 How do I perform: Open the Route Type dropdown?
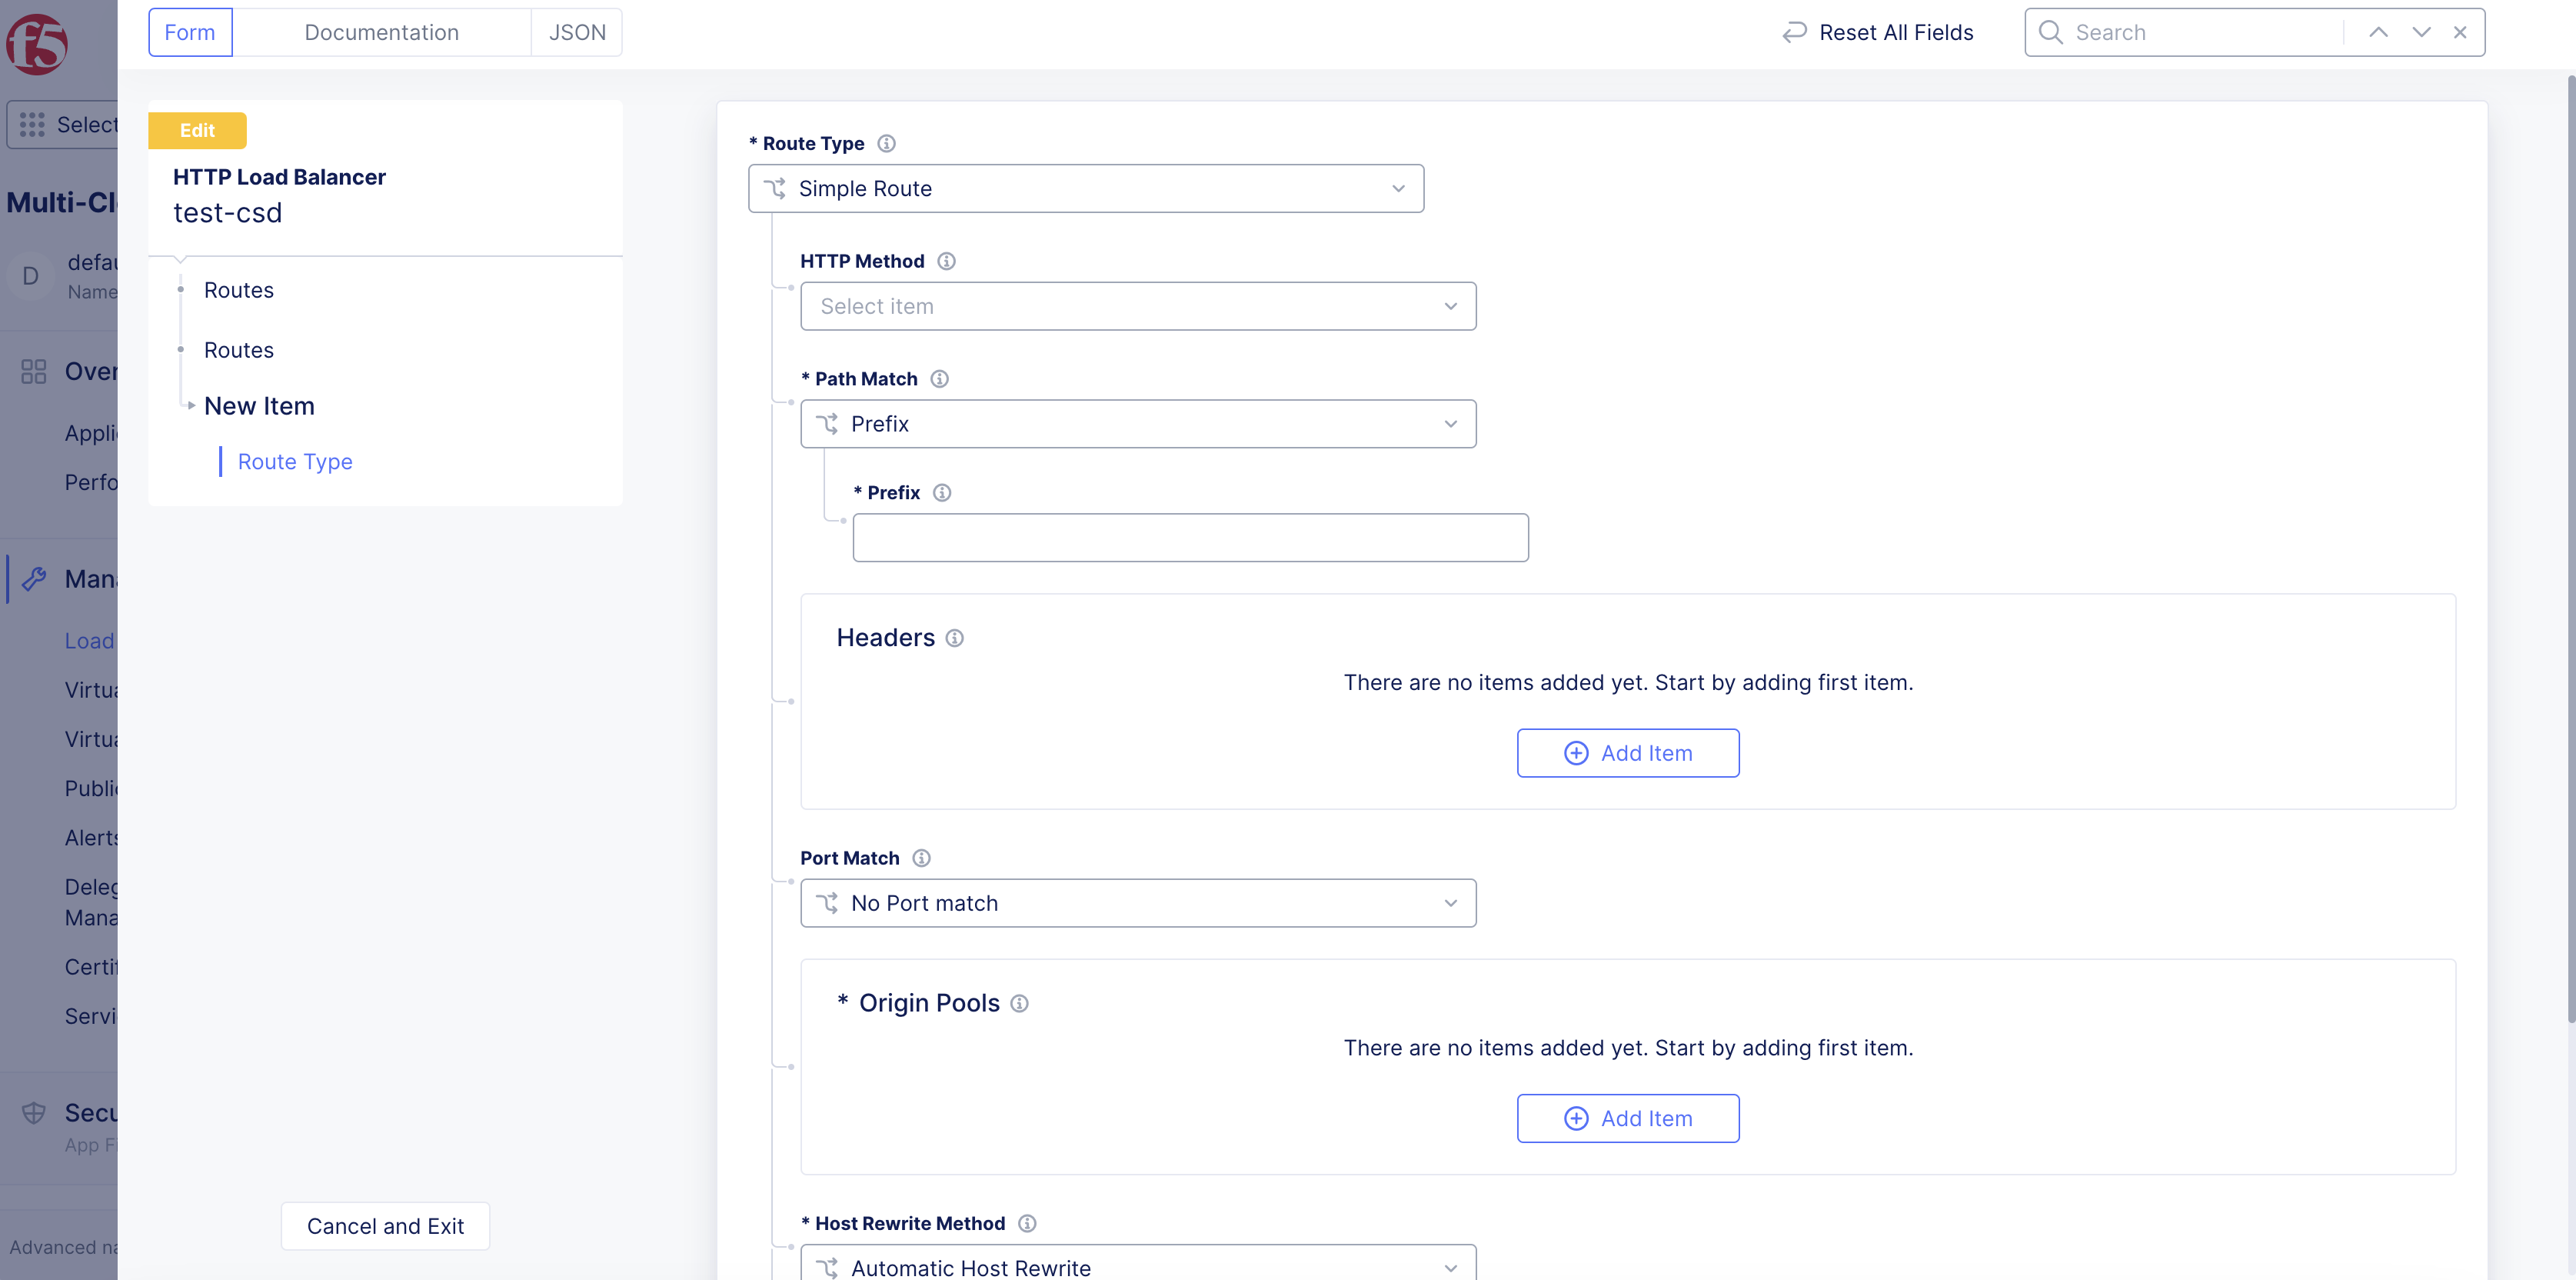1086,189
